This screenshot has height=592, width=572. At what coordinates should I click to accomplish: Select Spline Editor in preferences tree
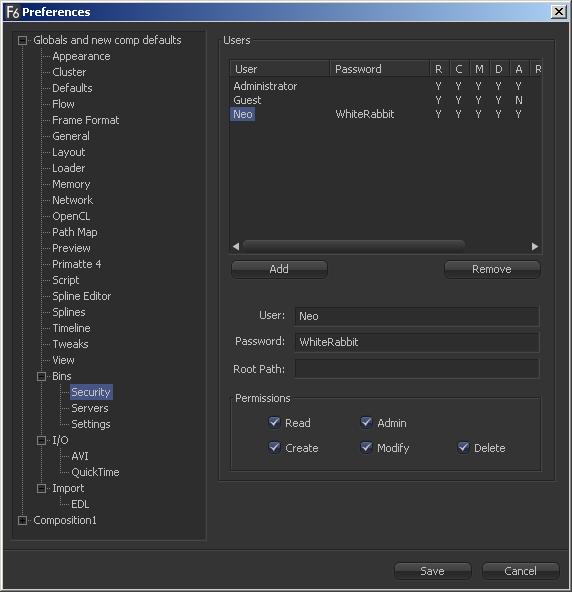(82, 296)
